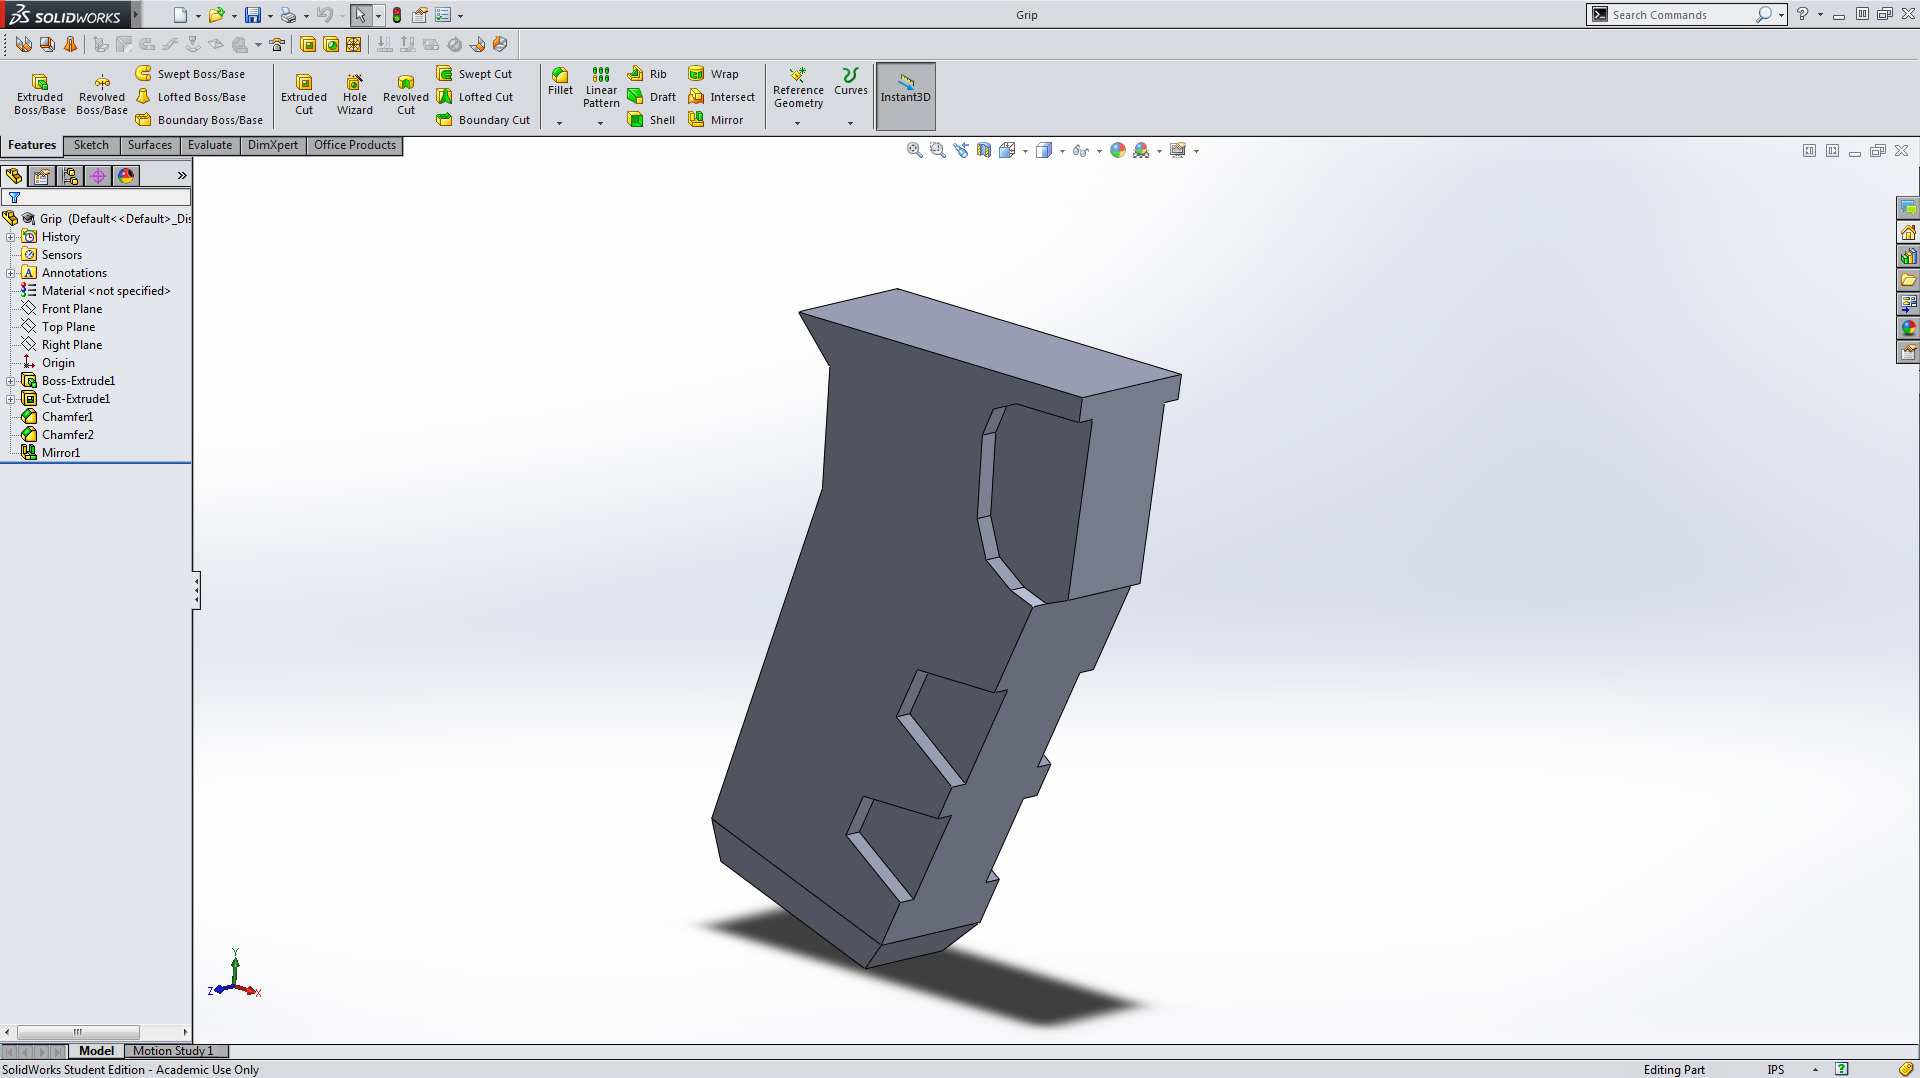Open the DisplayManager tab in the feature panel
Viewport: 1920px width, 1078px height.
[x=126, y=176]
